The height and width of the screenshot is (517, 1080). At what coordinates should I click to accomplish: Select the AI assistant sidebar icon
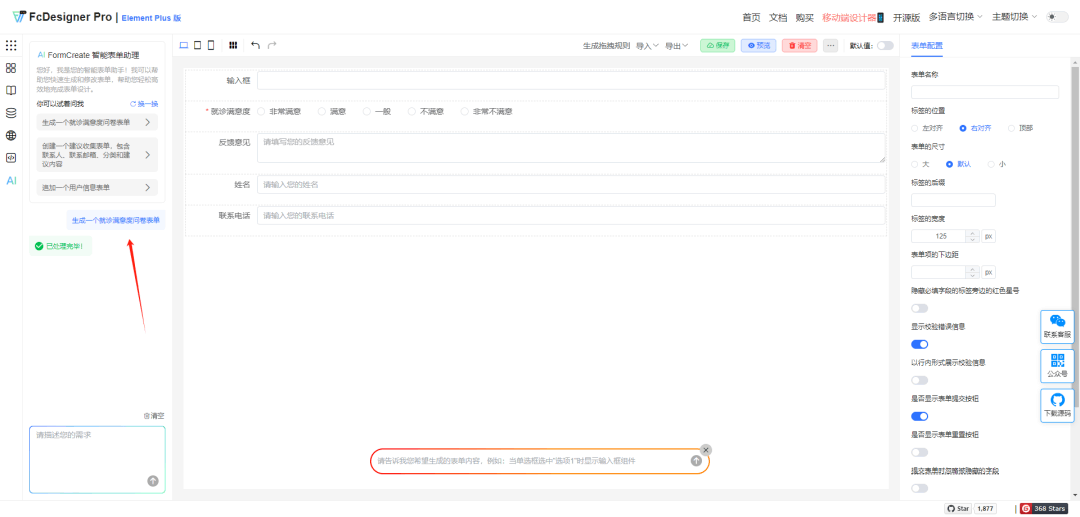11,180
